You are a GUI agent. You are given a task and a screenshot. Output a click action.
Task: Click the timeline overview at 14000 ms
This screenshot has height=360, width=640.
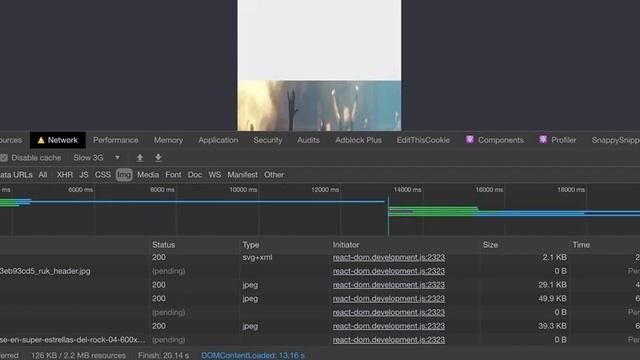pos(407,190)
